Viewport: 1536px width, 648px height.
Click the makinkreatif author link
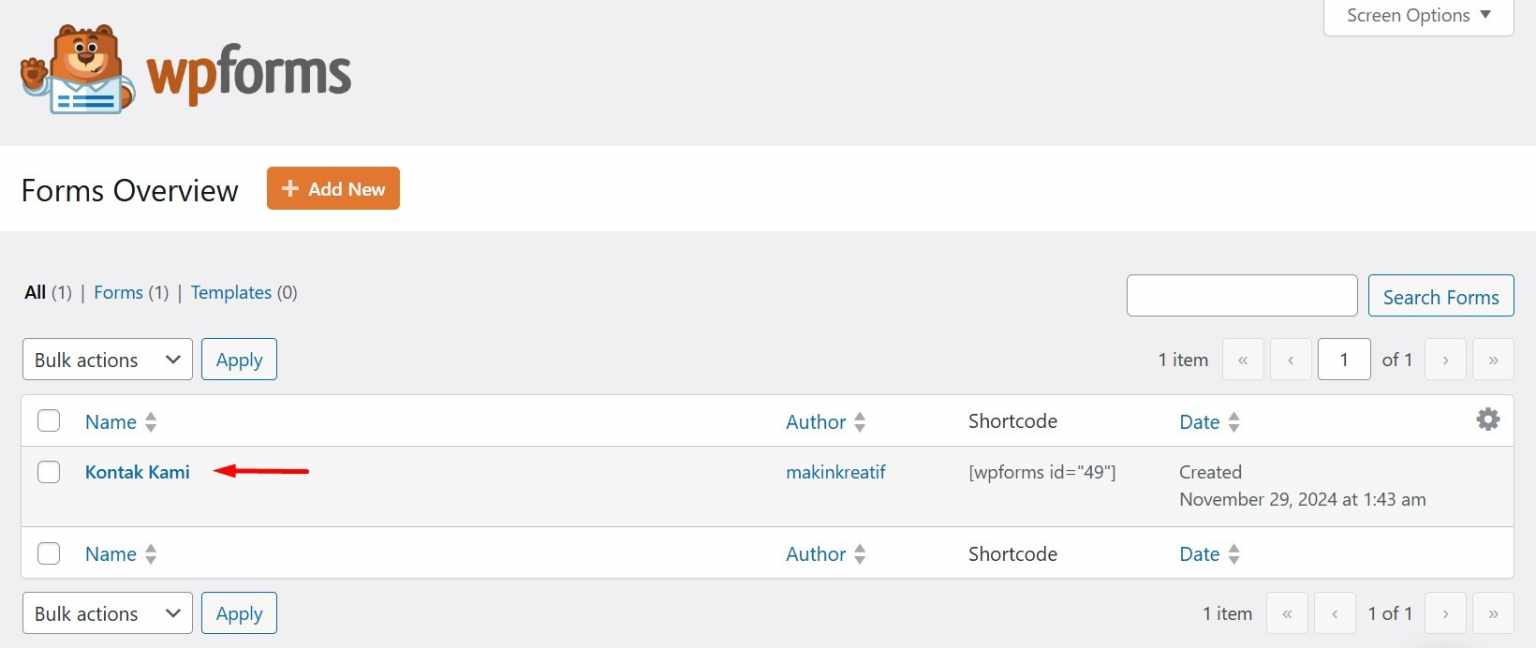pyautogui.click(x=836, y=472)
